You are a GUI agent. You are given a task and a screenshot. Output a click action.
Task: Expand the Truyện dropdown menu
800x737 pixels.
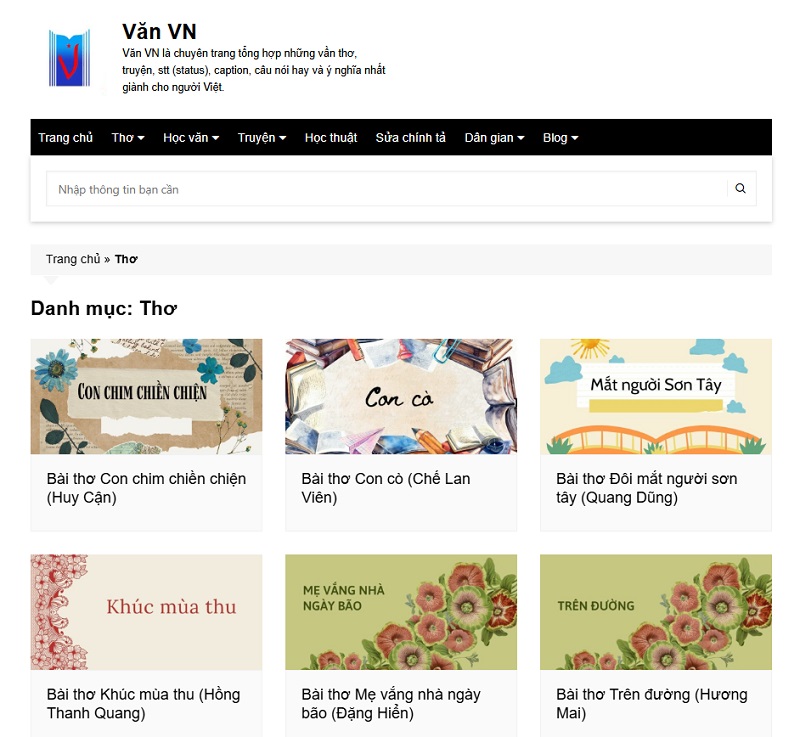(261, 138)
